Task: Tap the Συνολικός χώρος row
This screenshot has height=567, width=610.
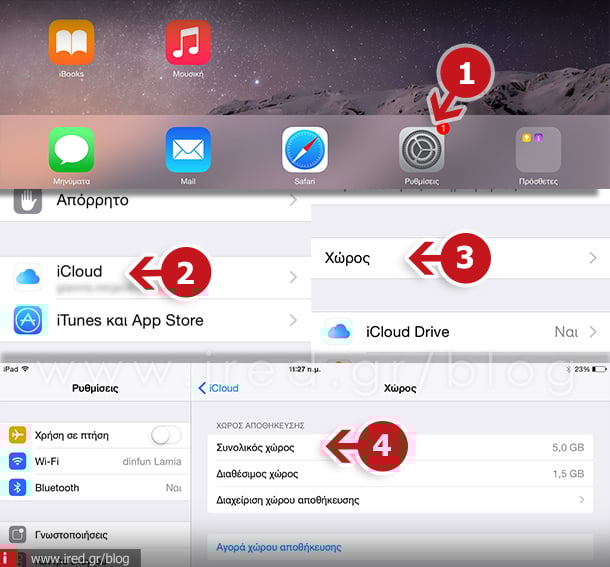Action: coord(400,448)
